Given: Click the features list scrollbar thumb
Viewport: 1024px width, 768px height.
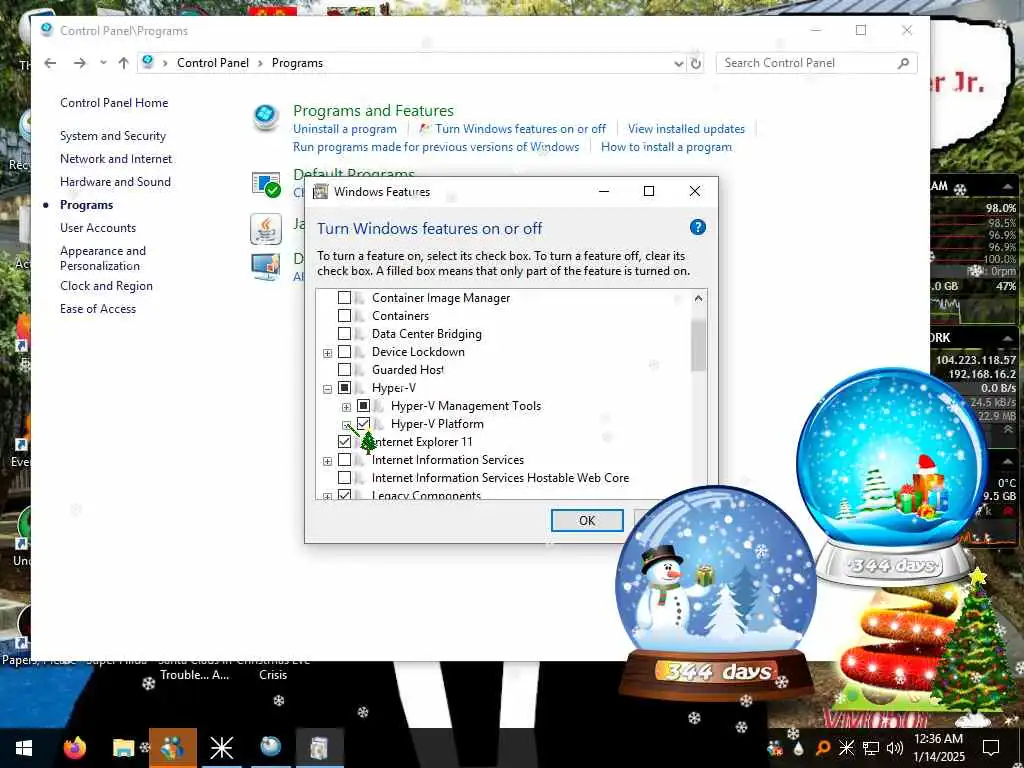Looking at the screenshot, I should tap(698, 345).
